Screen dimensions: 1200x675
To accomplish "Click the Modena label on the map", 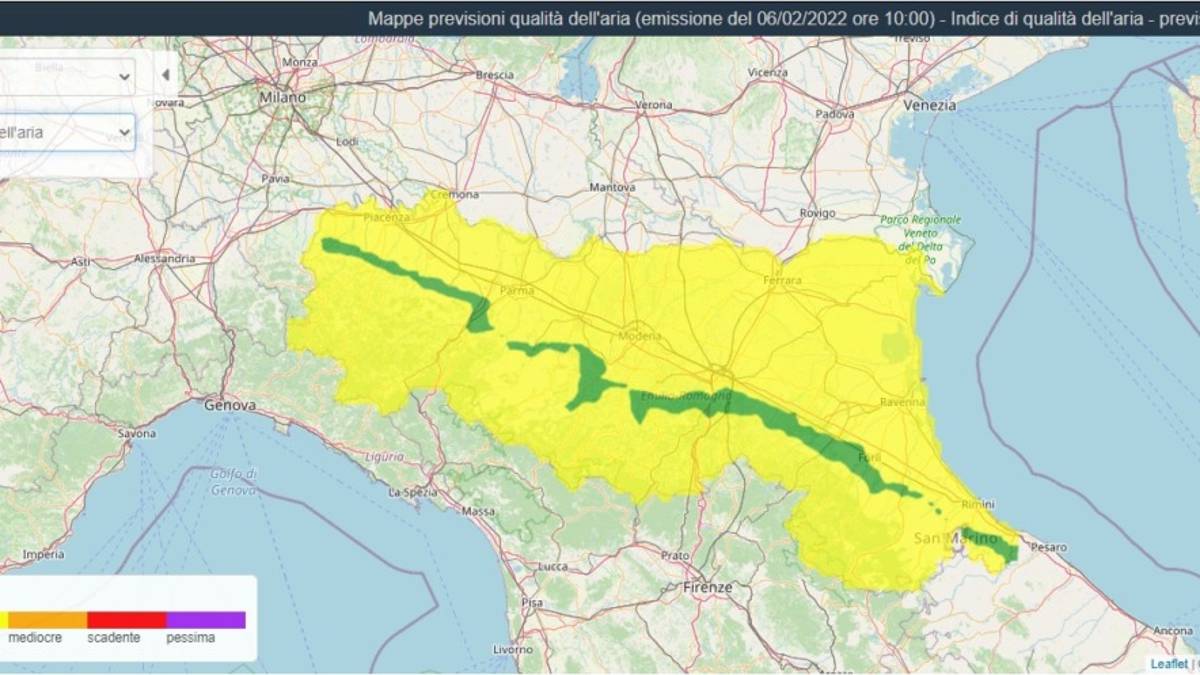I will pos(639,336).
